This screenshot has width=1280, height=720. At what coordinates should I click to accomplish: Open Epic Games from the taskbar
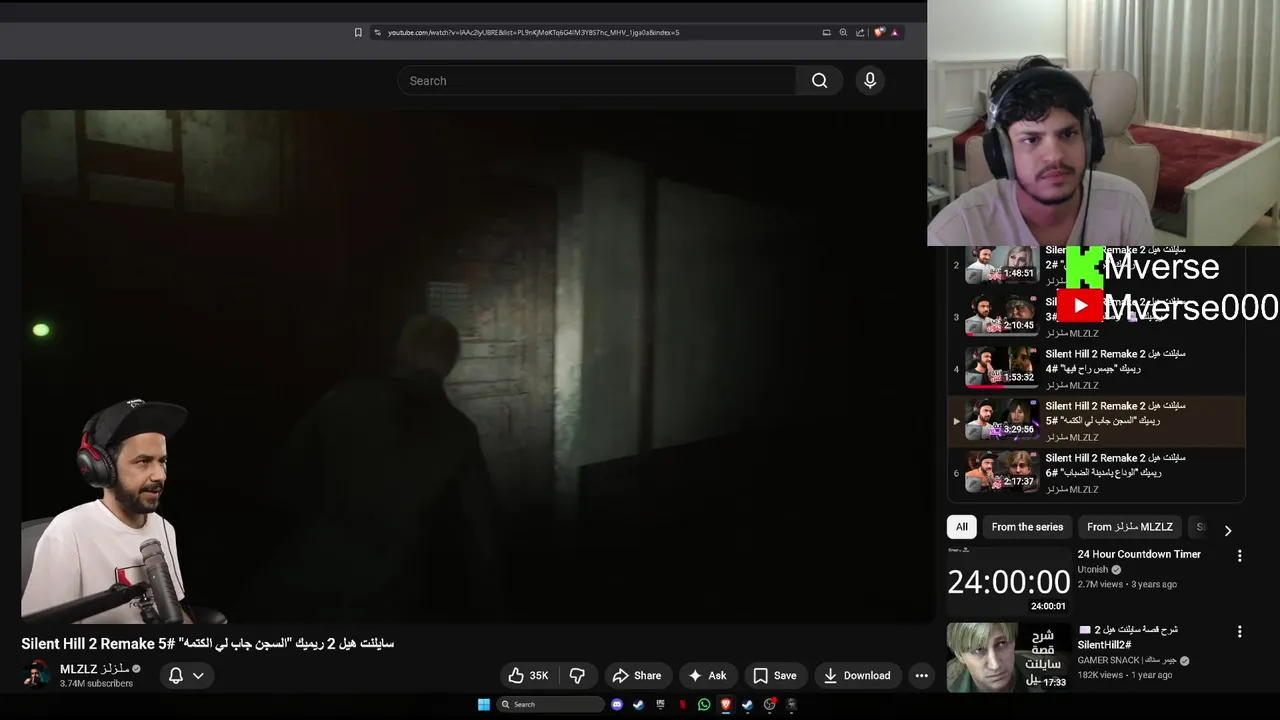point(660,704)
